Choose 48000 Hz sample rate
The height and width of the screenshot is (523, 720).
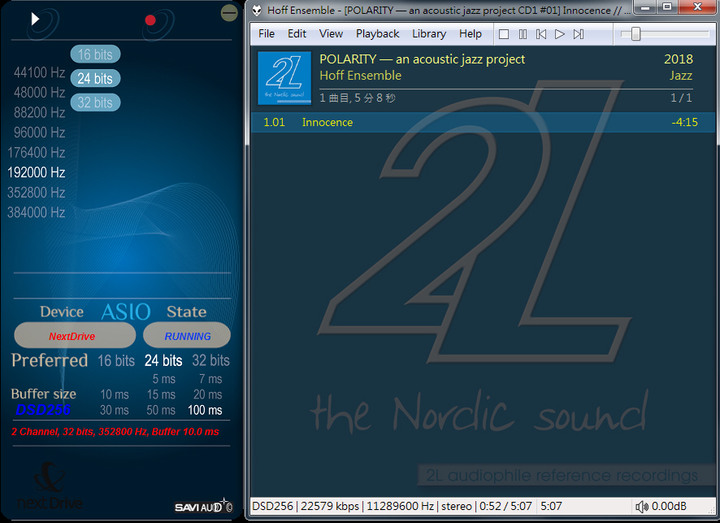click(x=39, y=93)
